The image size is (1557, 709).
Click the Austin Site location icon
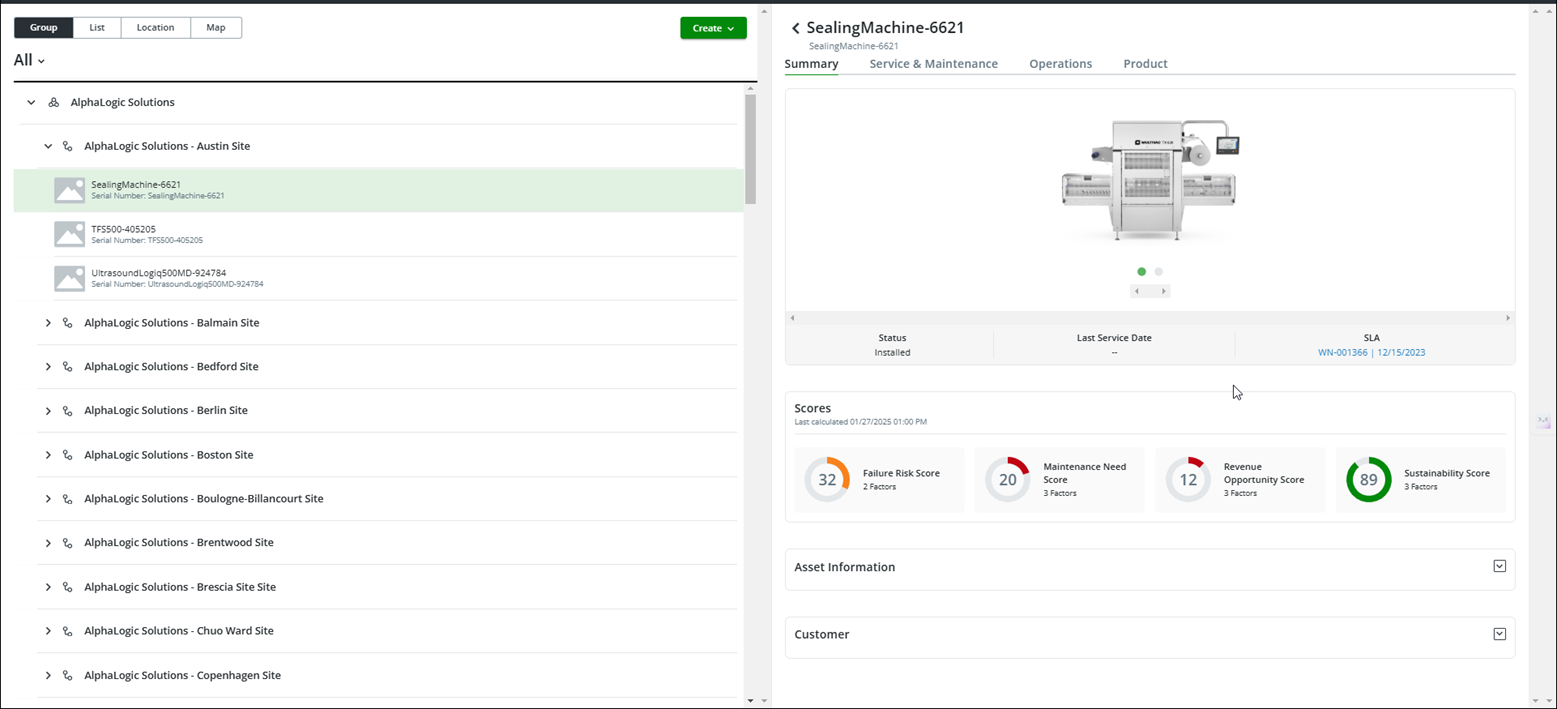tap(68, 146)
